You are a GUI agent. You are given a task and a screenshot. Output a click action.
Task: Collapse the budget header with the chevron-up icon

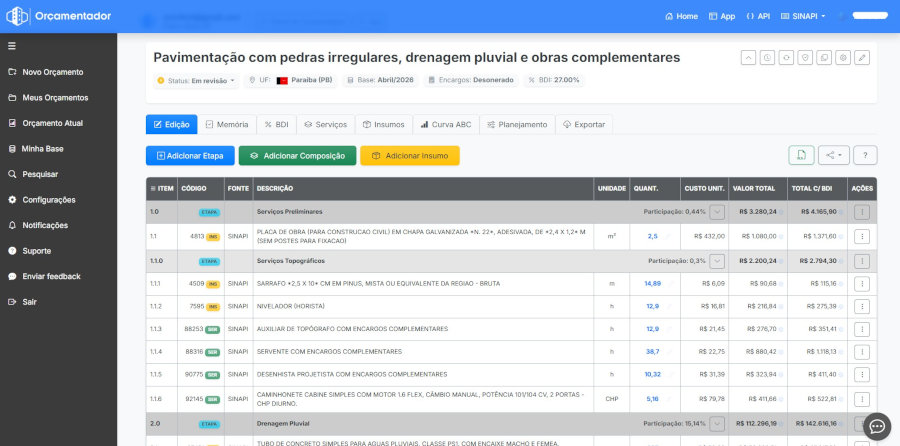pyautogui.click(x=748, y=57)
